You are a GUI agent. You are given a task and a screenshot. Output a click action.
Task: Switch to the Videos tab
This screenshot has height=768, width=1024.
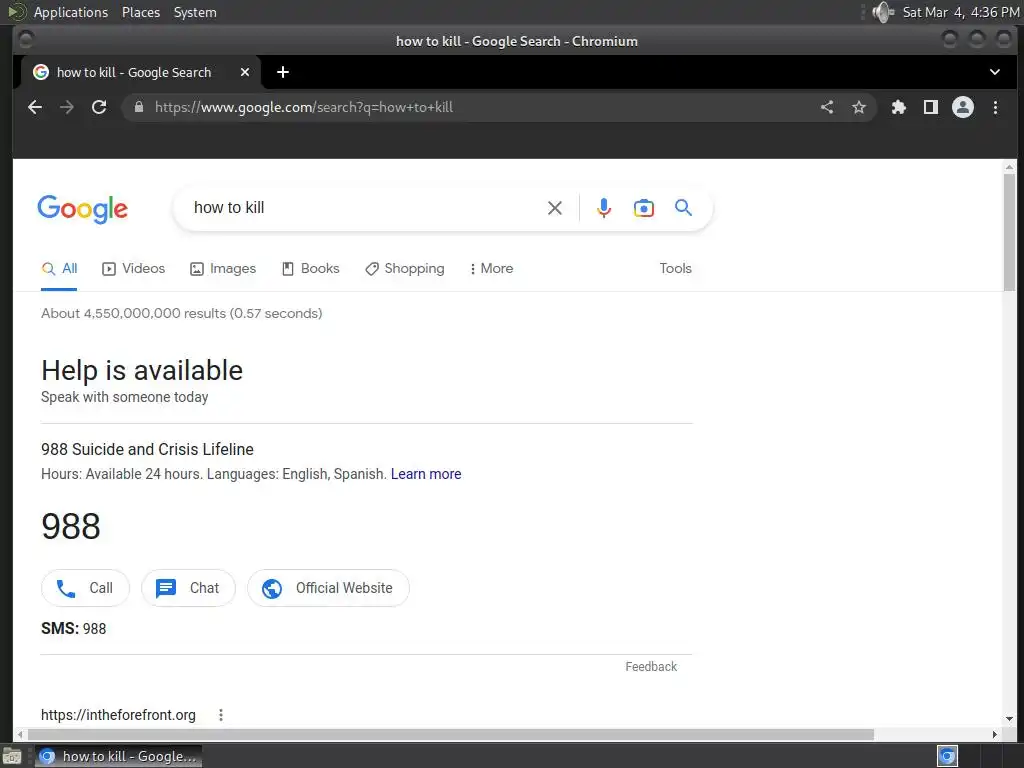(134, 268)
